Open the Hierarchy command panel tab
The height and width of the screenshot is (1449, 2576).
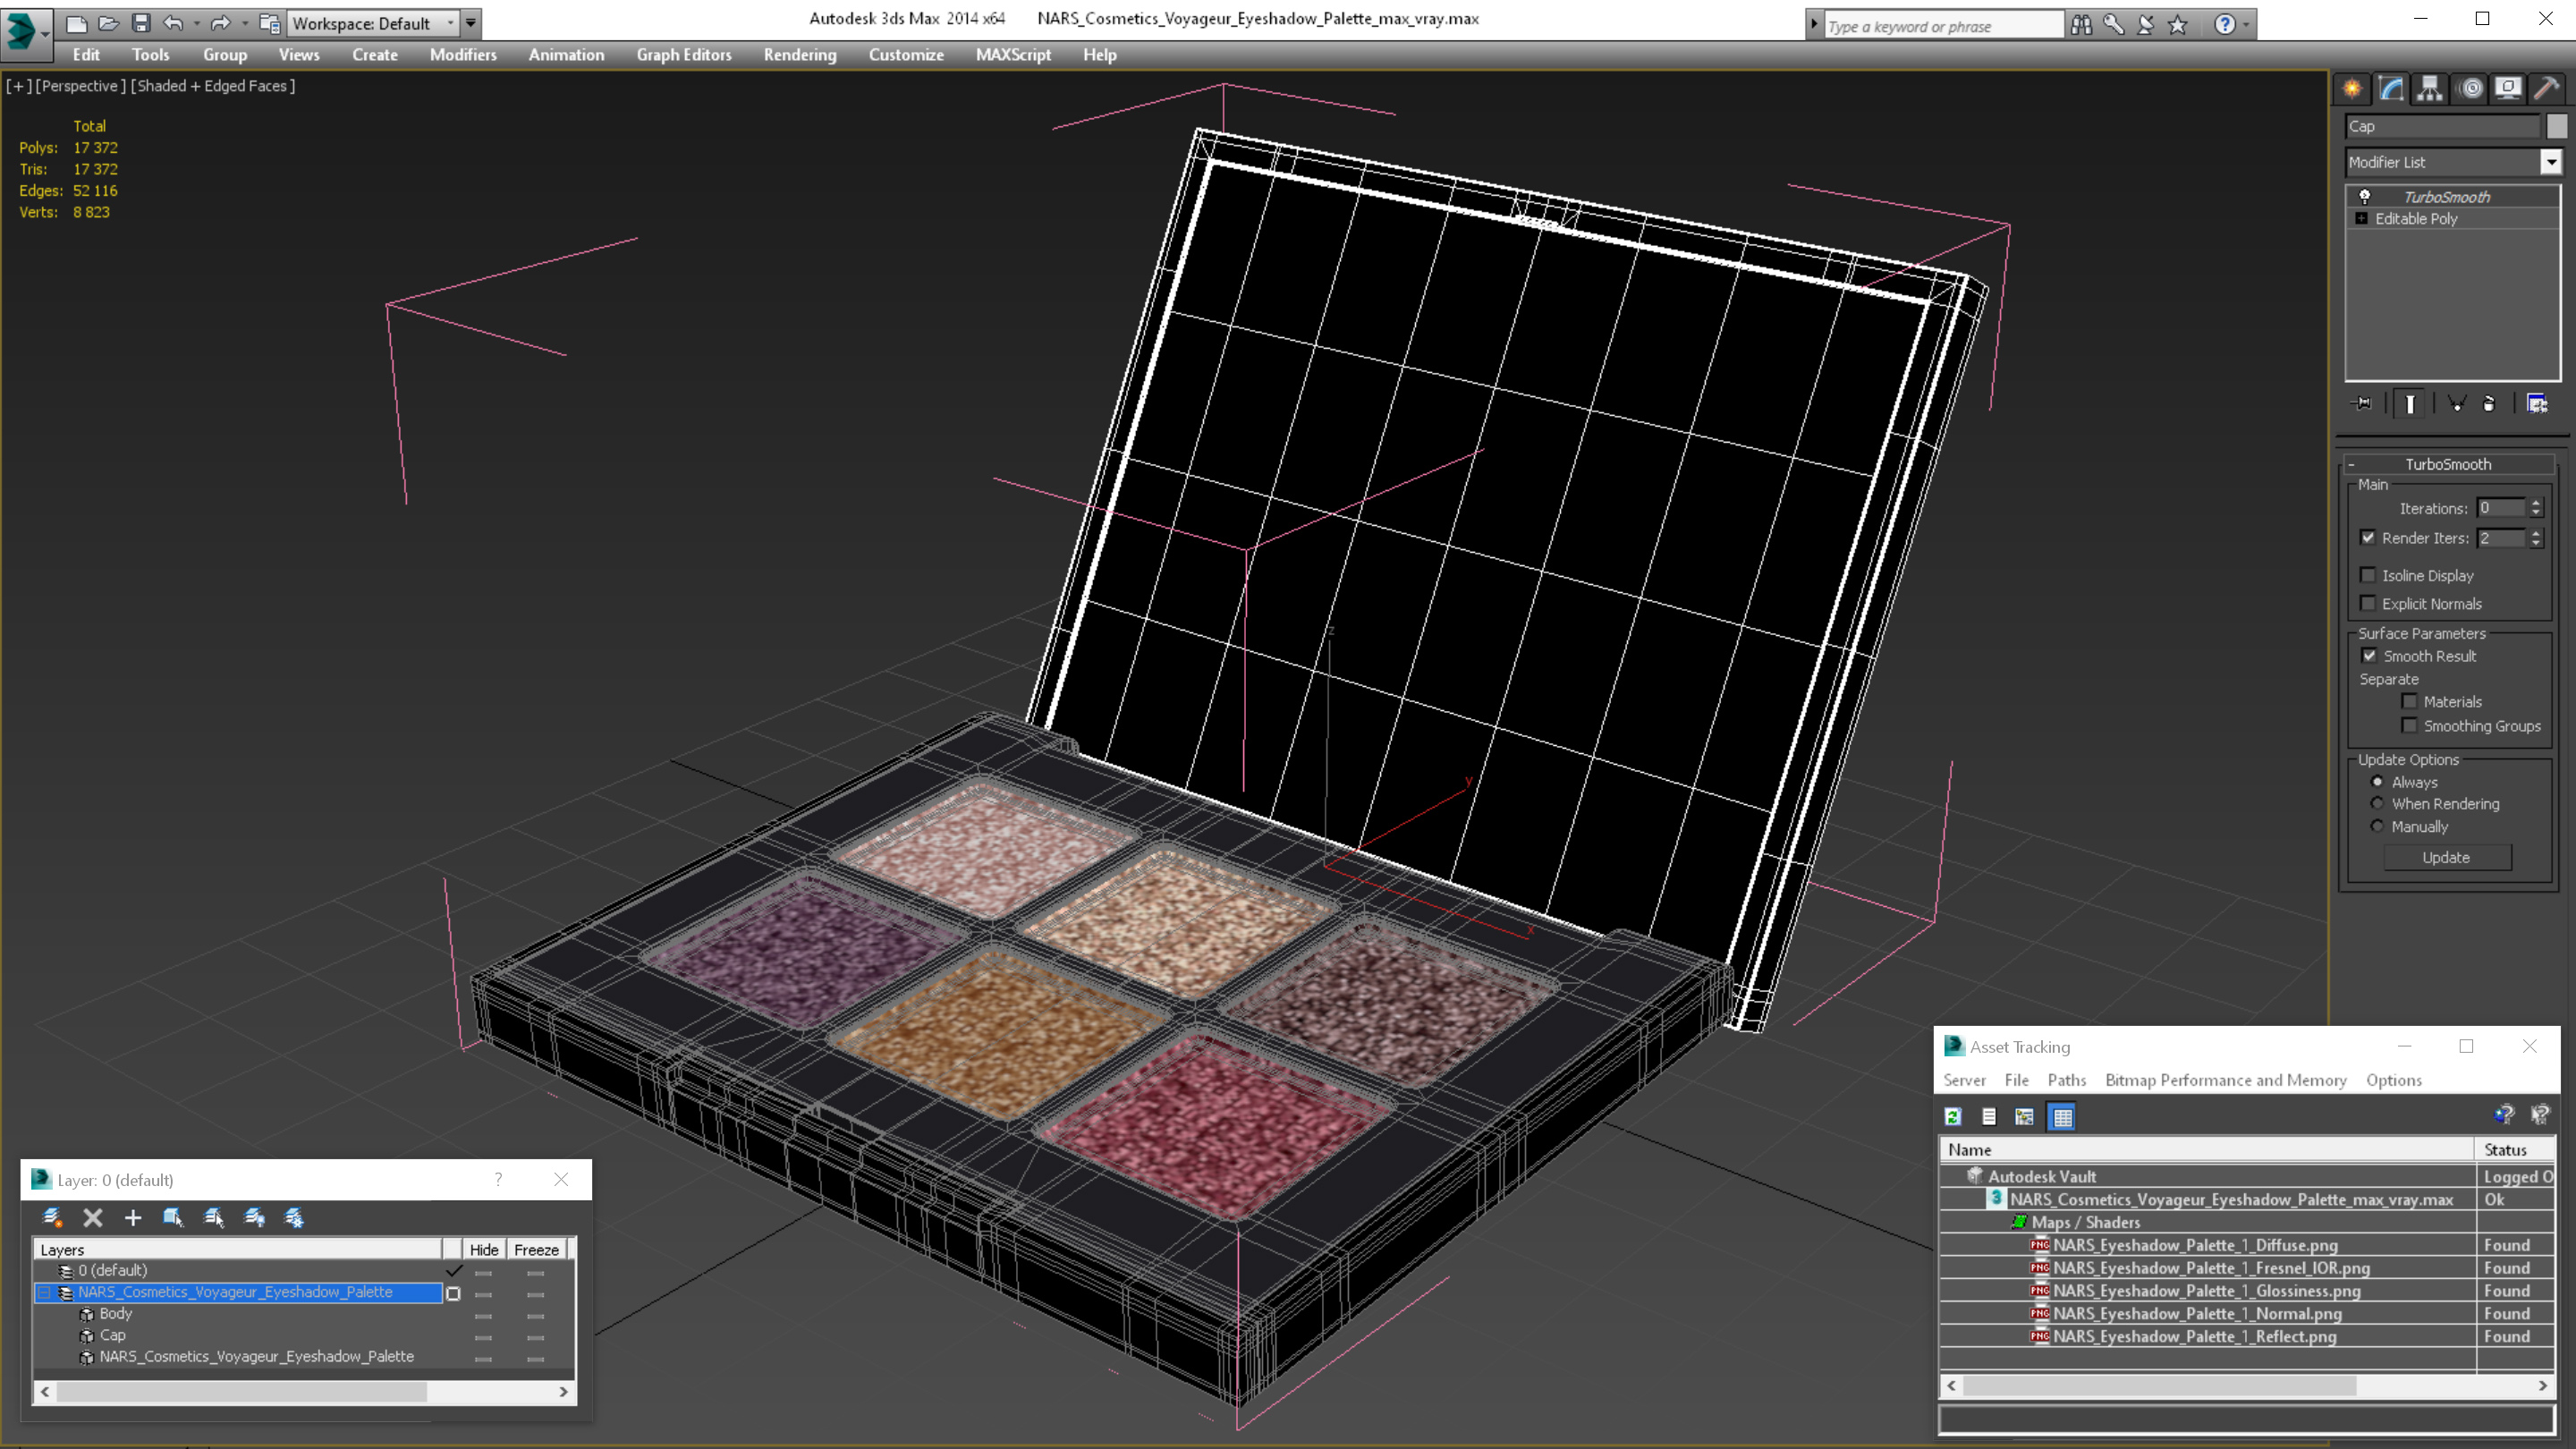(x=2430, y=89)
